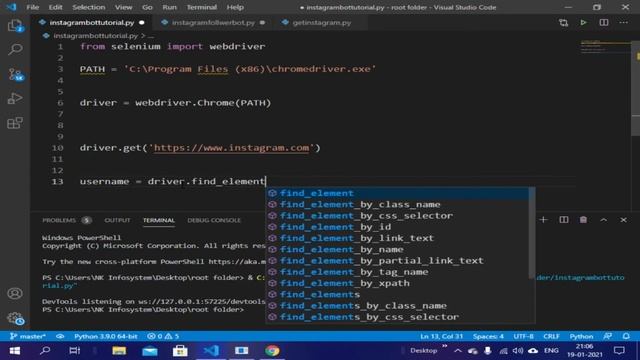640x360 pixels.
Task: Open the File menu
Action: (33, 7)
